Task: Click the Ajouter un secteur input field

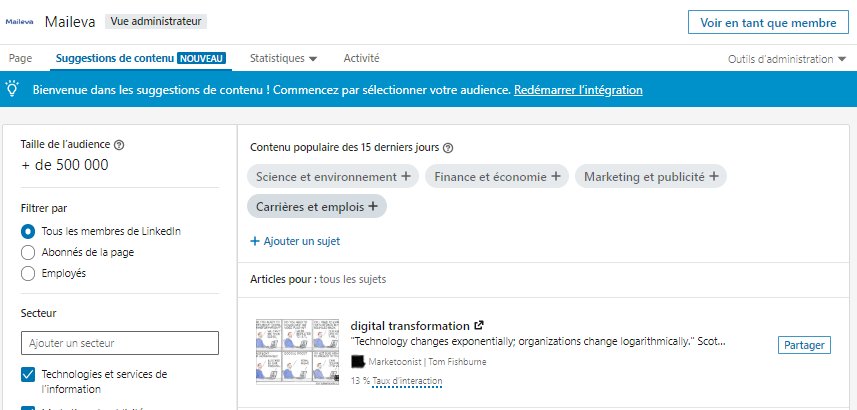Action: coord(120,343)
